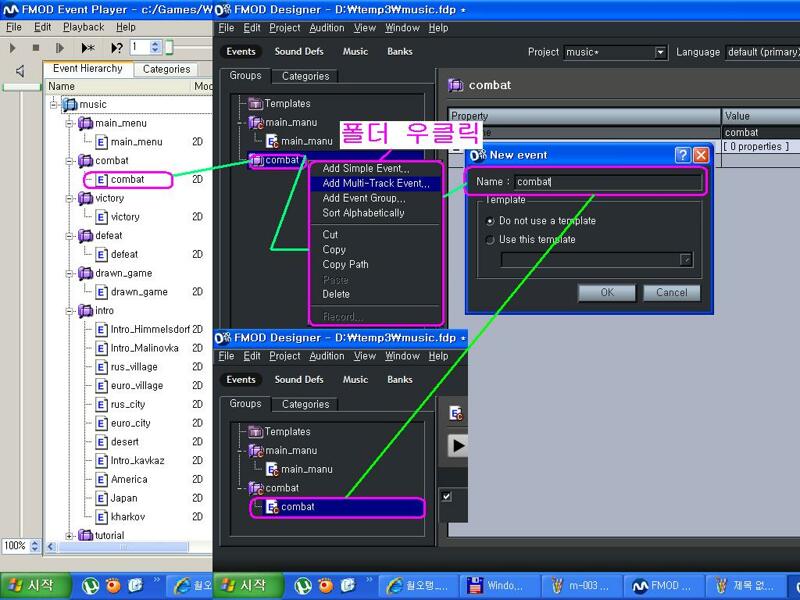Collapse the victory group in Event Hierarchy
This screenshot has height=600, width=800.
click(x=69, y=198)
